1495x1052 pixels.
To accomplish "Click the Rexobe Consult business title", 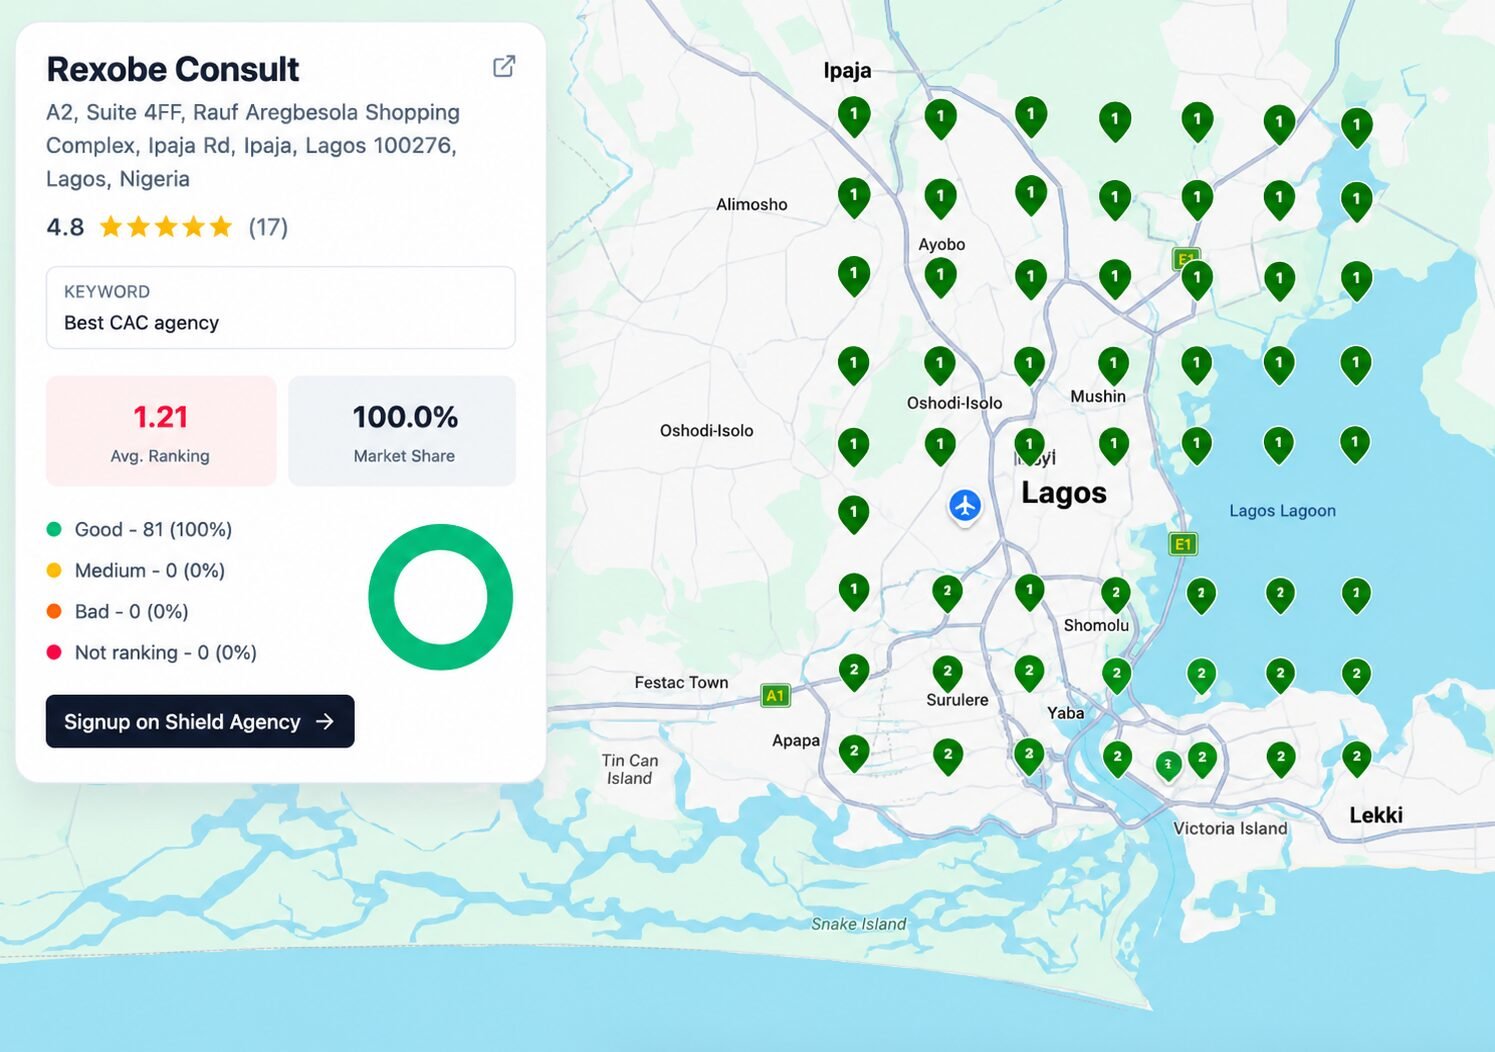I will [173, 69].
